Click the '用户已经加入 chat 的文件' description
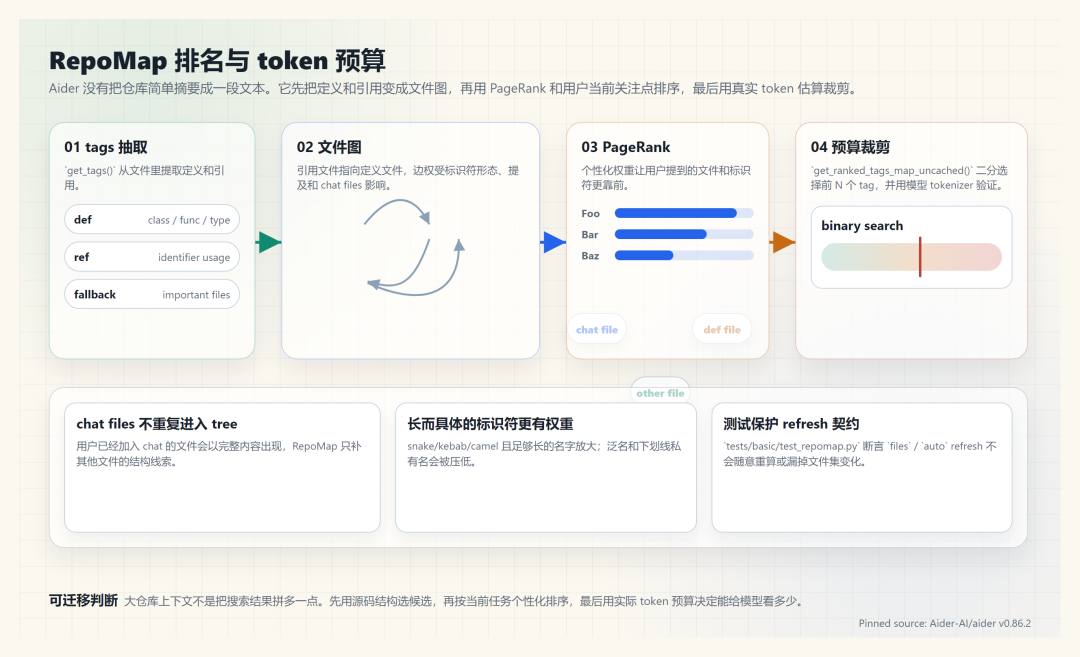The width and height of the screenshot is (1080, 657). [x=218, y=454]
